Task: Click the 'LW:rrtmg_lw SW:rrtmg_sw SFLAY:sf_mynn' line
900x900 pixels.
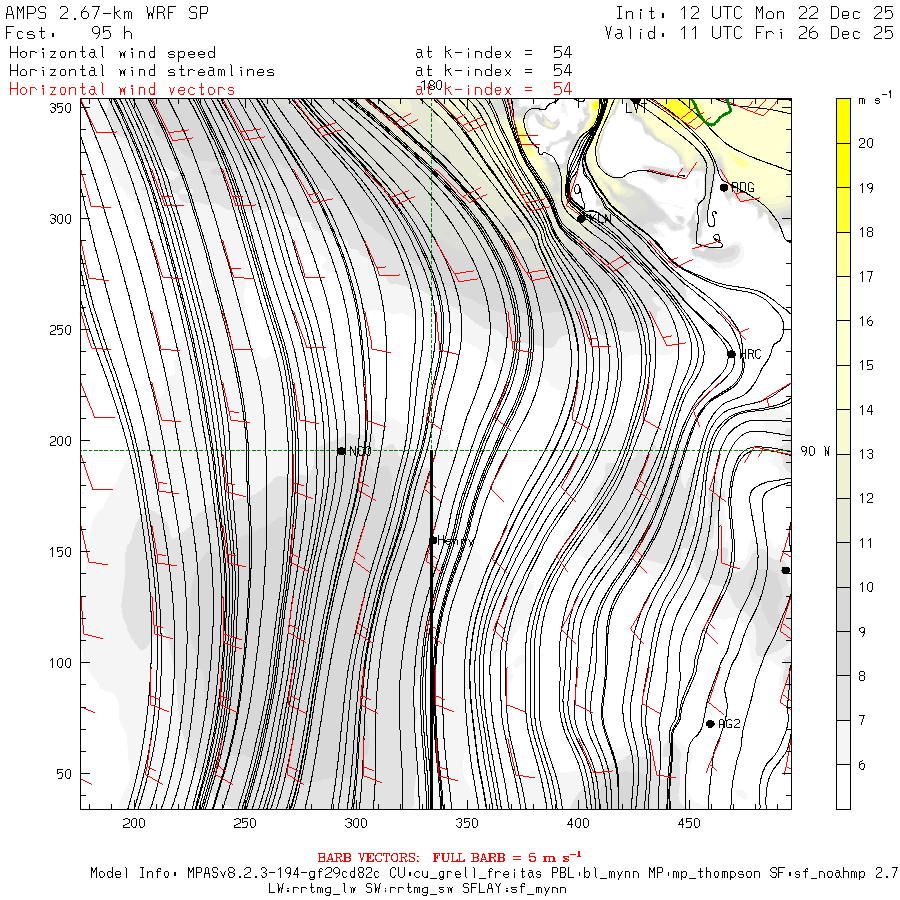Action: (417, 889)
